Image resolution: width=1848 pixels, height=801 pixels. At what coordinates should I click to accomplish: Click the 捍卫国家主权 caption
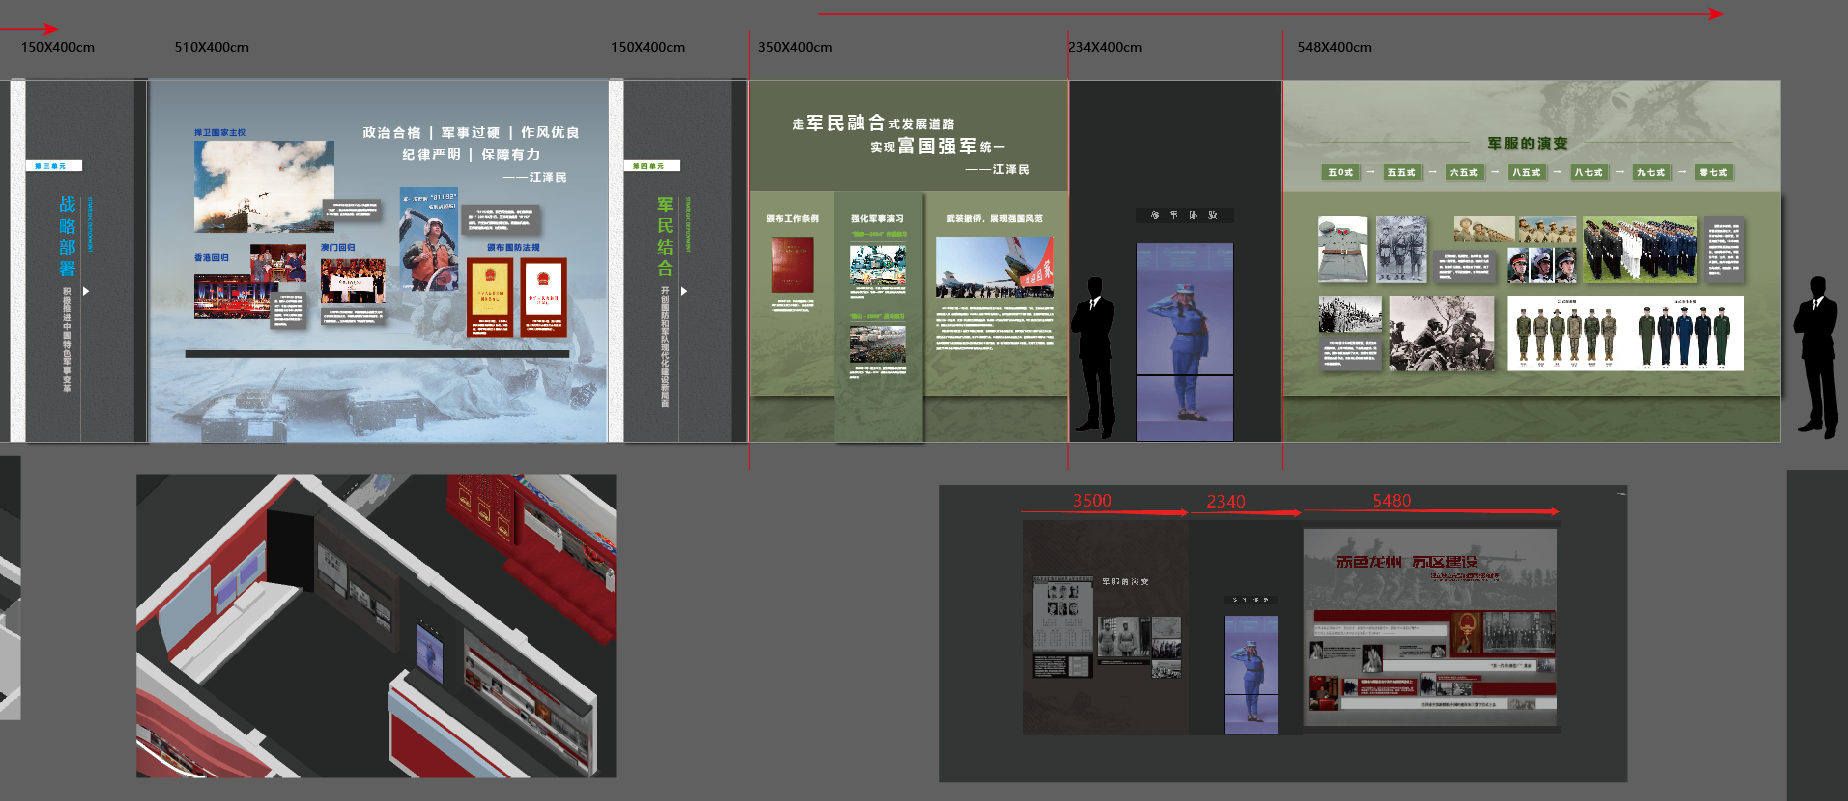(220, 132)
